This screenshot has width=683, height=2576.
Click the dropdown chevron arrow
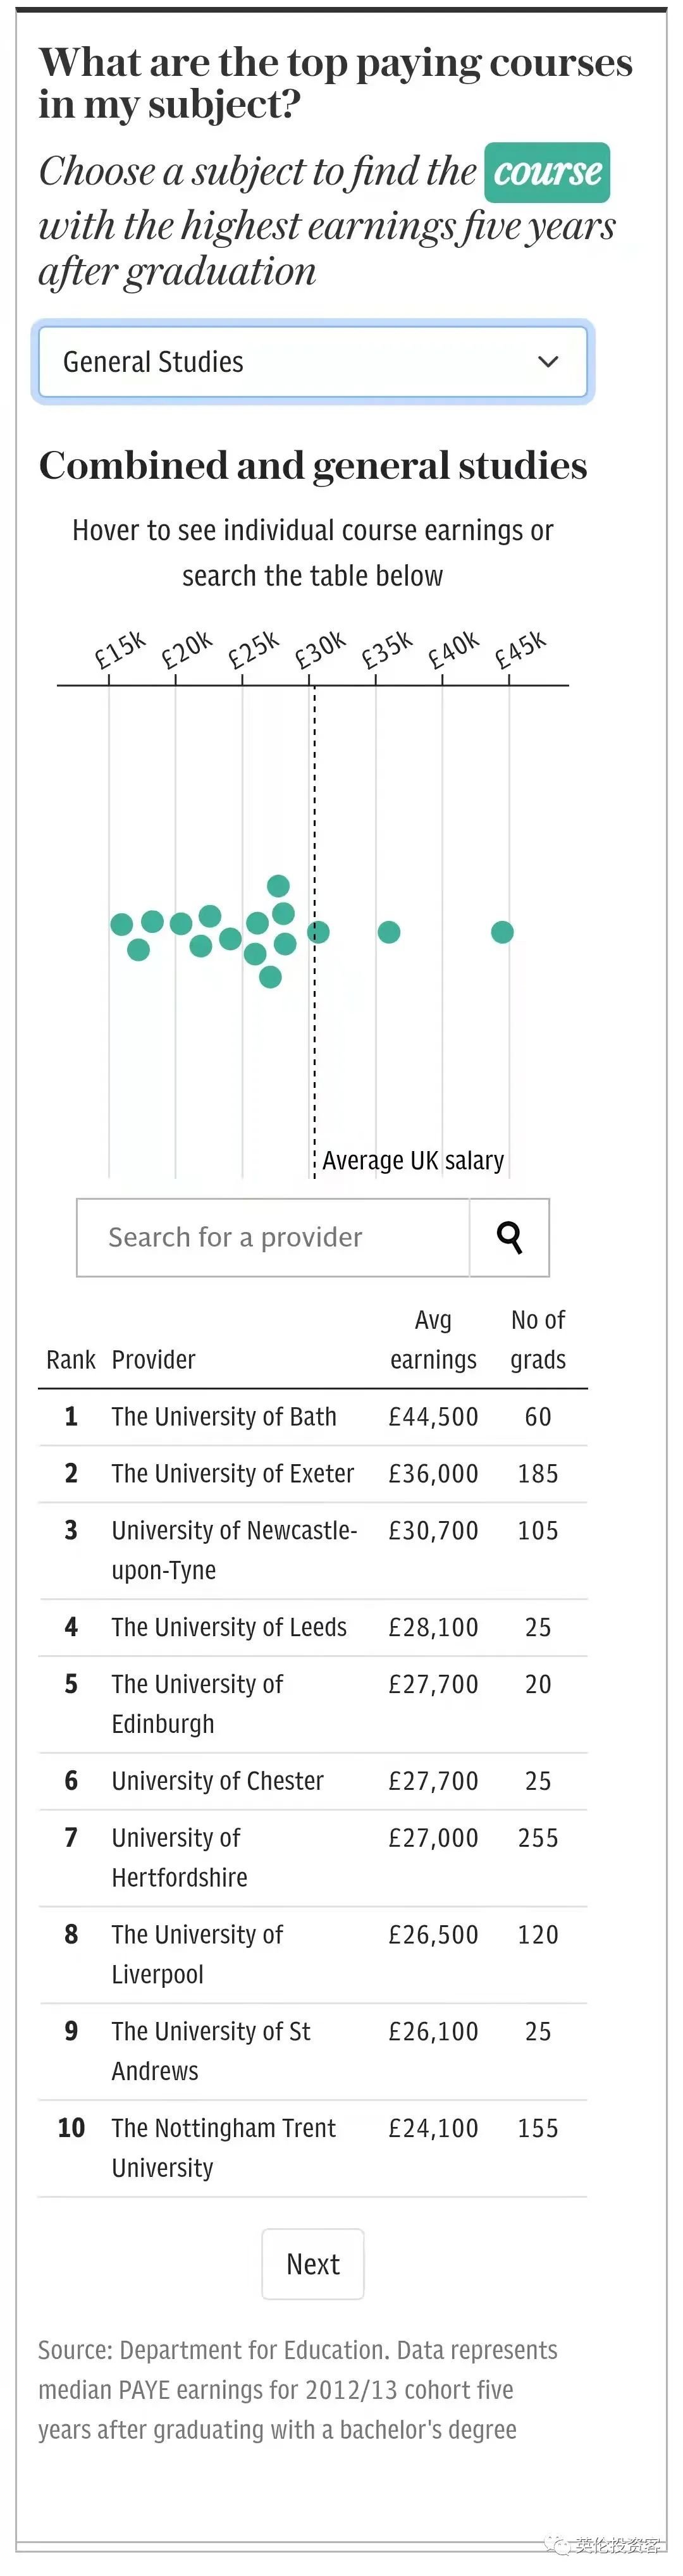(x=548, y=362)
